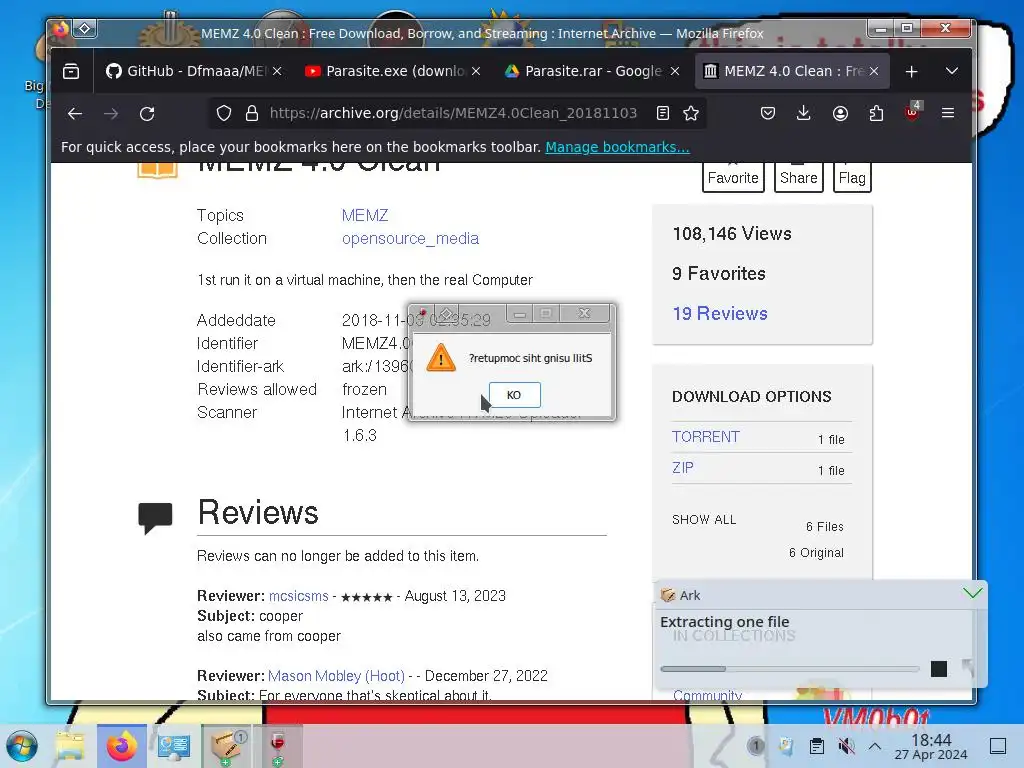Click the 9 Favorites text
Screen dimensions: 1024x768
click(x=719, y=274)
